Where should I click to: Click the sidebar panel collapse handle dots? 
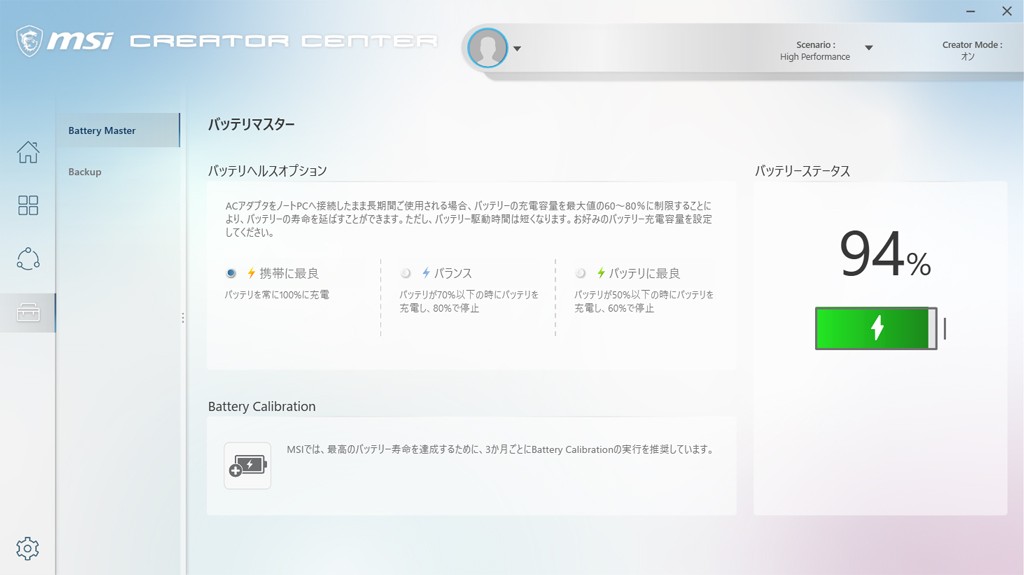click(183, 318)
